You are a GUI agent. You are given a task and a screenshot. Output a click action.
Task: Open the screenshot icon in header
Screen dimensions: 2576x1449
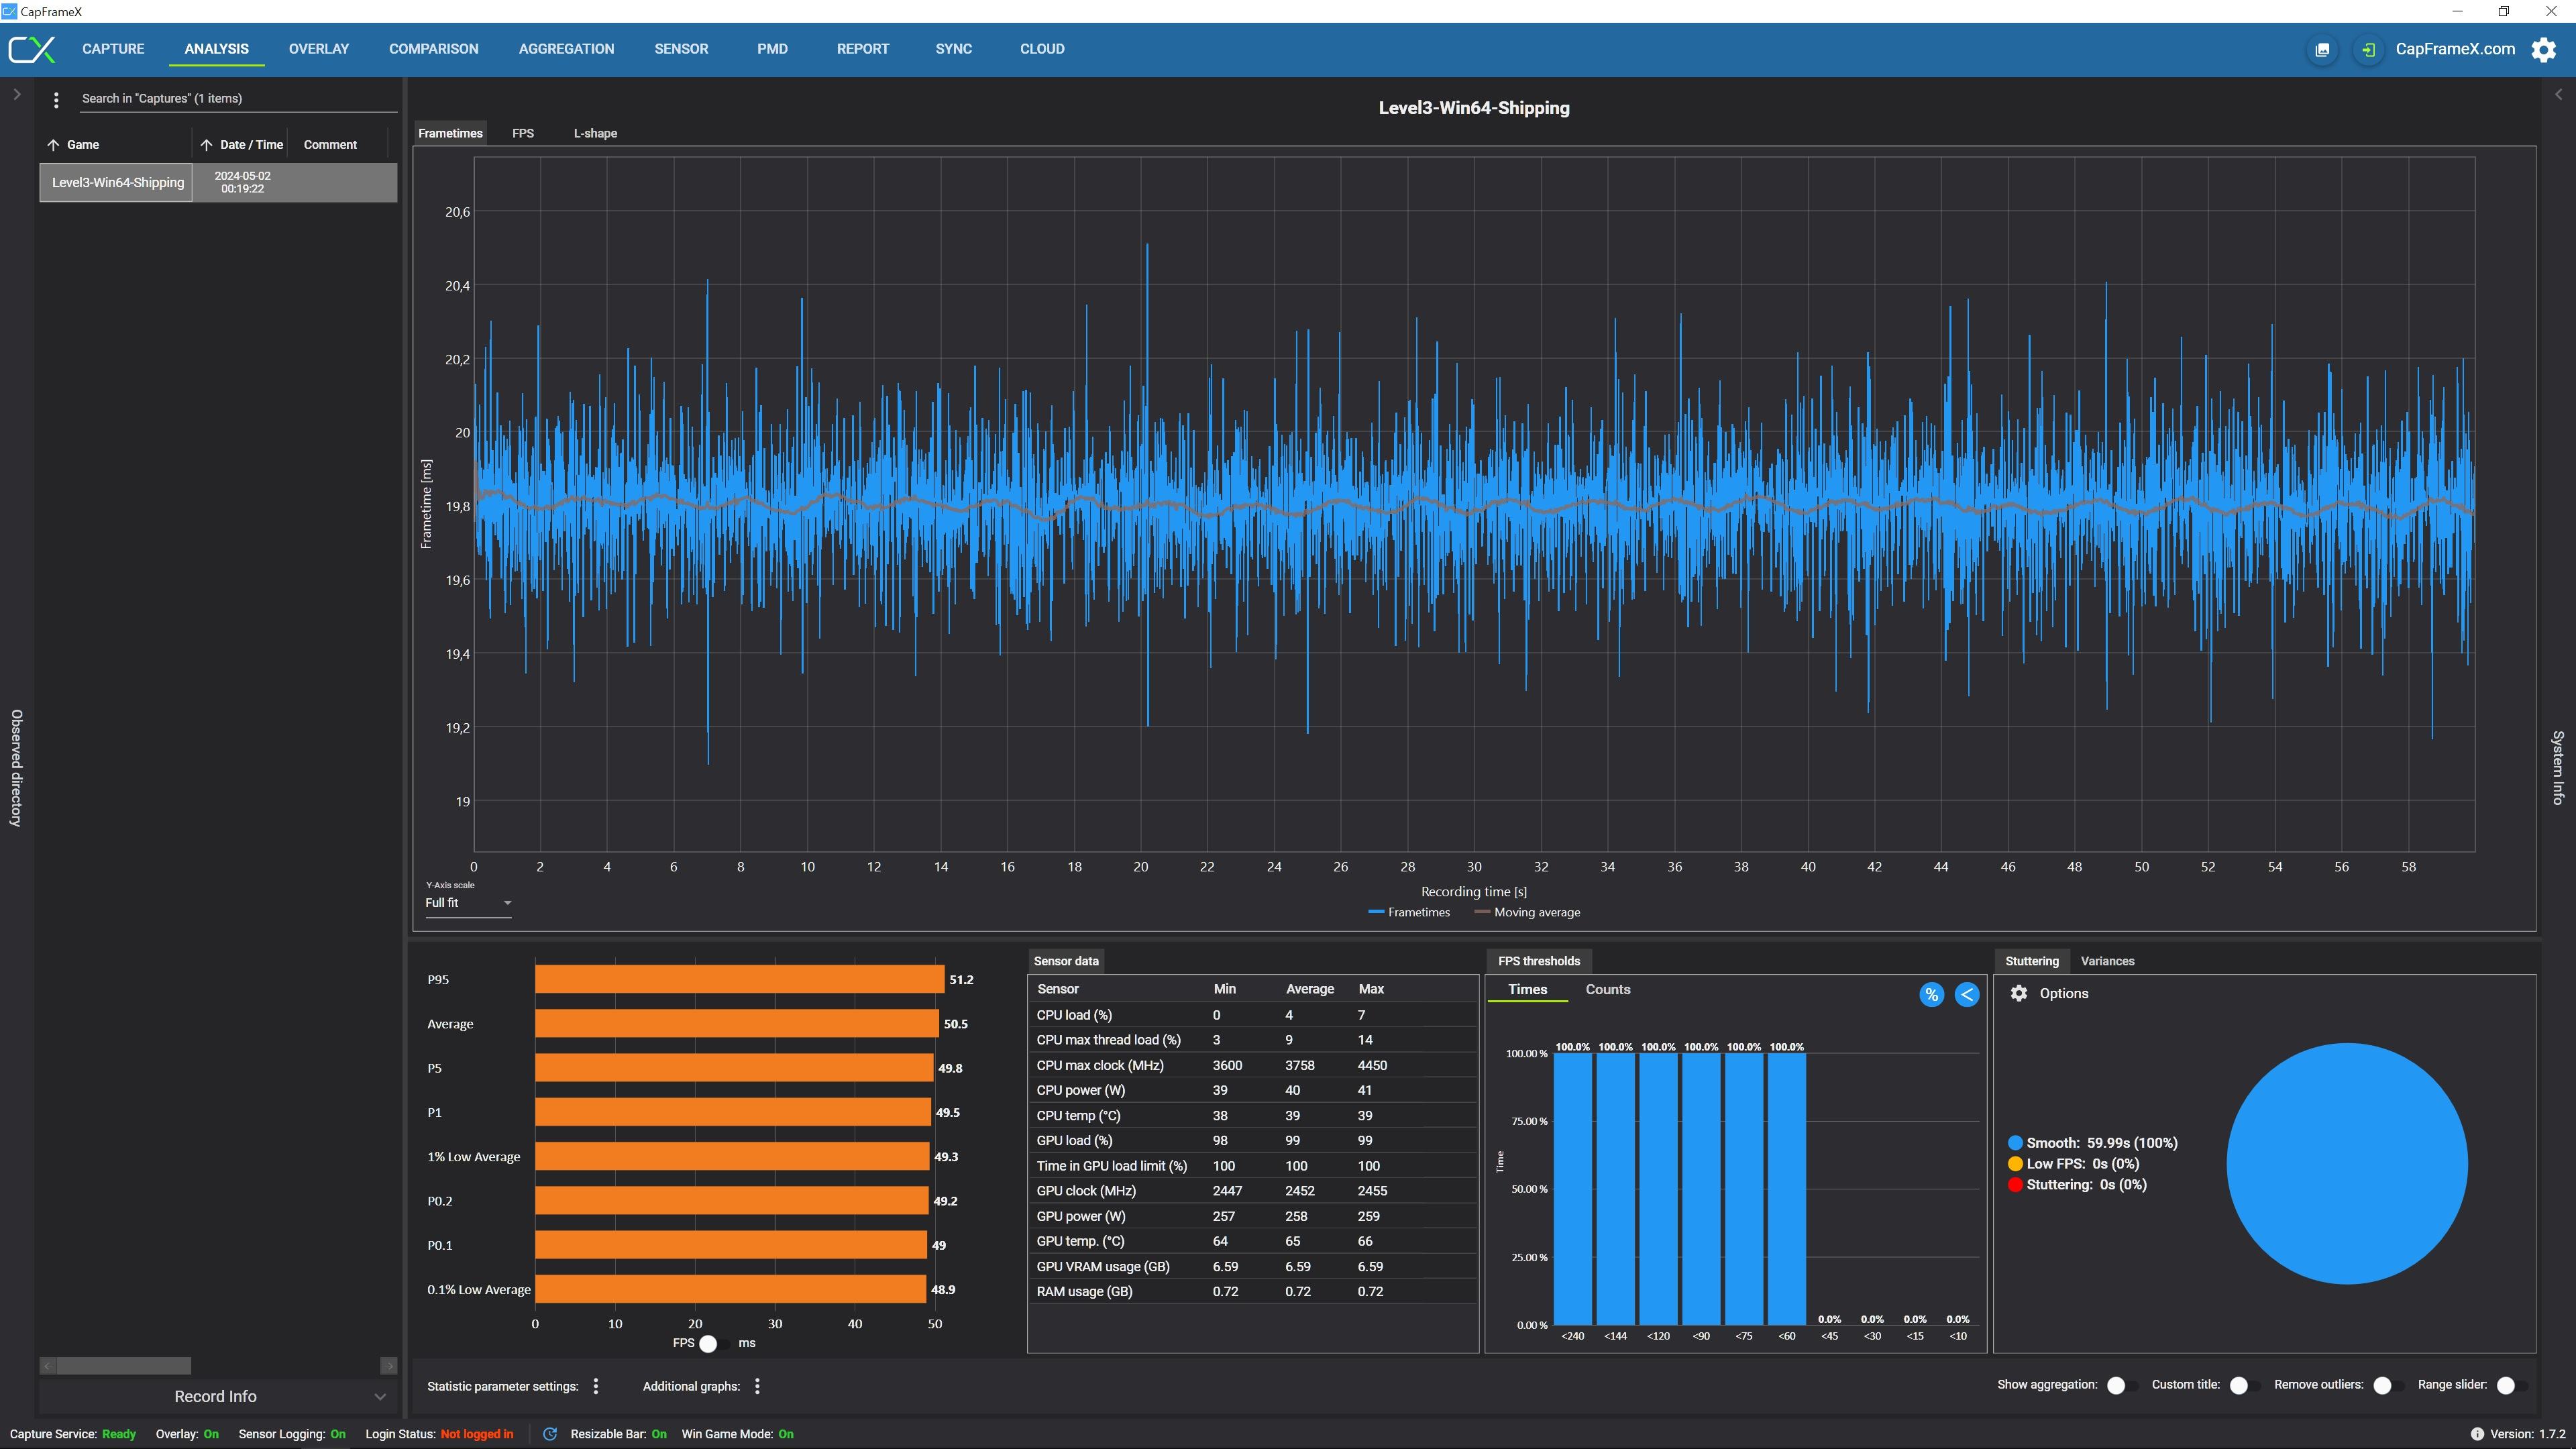point(2322,49)
